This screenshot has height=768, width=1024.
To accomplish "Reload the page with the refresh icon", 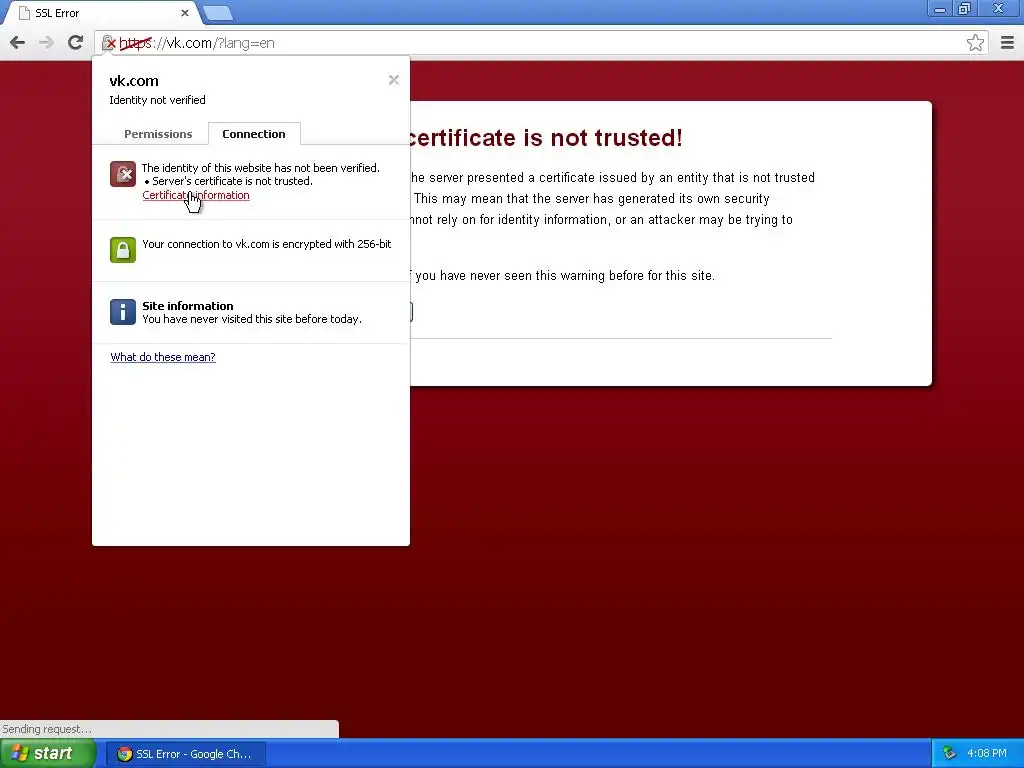I will (76, 43).
